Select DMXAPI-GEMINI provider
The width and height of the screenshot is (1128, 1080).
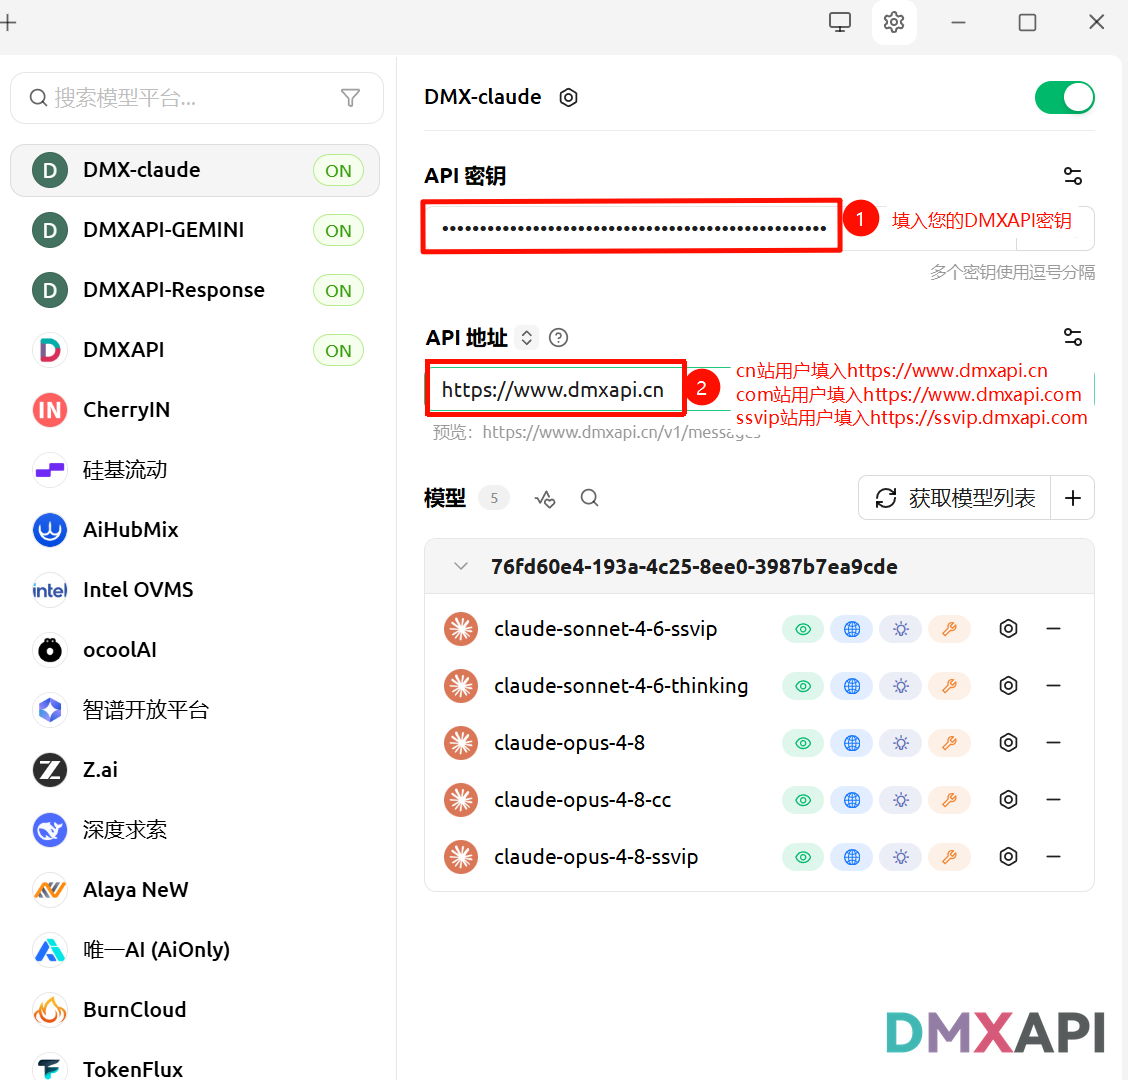point(195,230)
